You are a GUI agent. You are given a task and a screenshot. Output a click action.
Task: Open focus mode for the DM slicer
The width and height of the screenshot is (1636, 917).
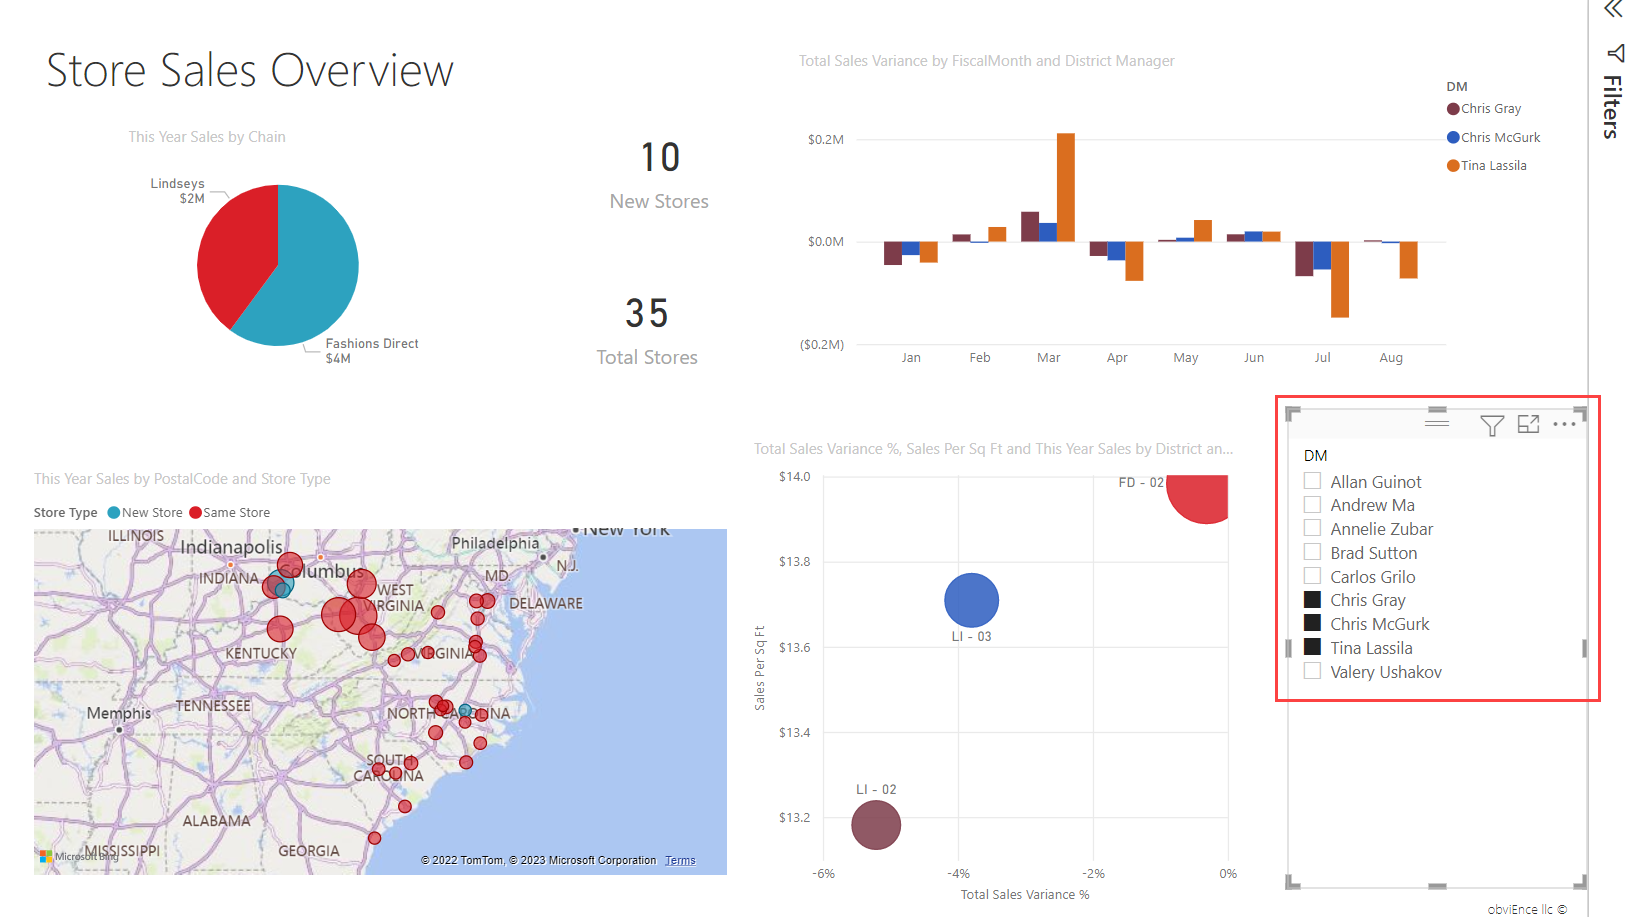(x=1528, y=424)
